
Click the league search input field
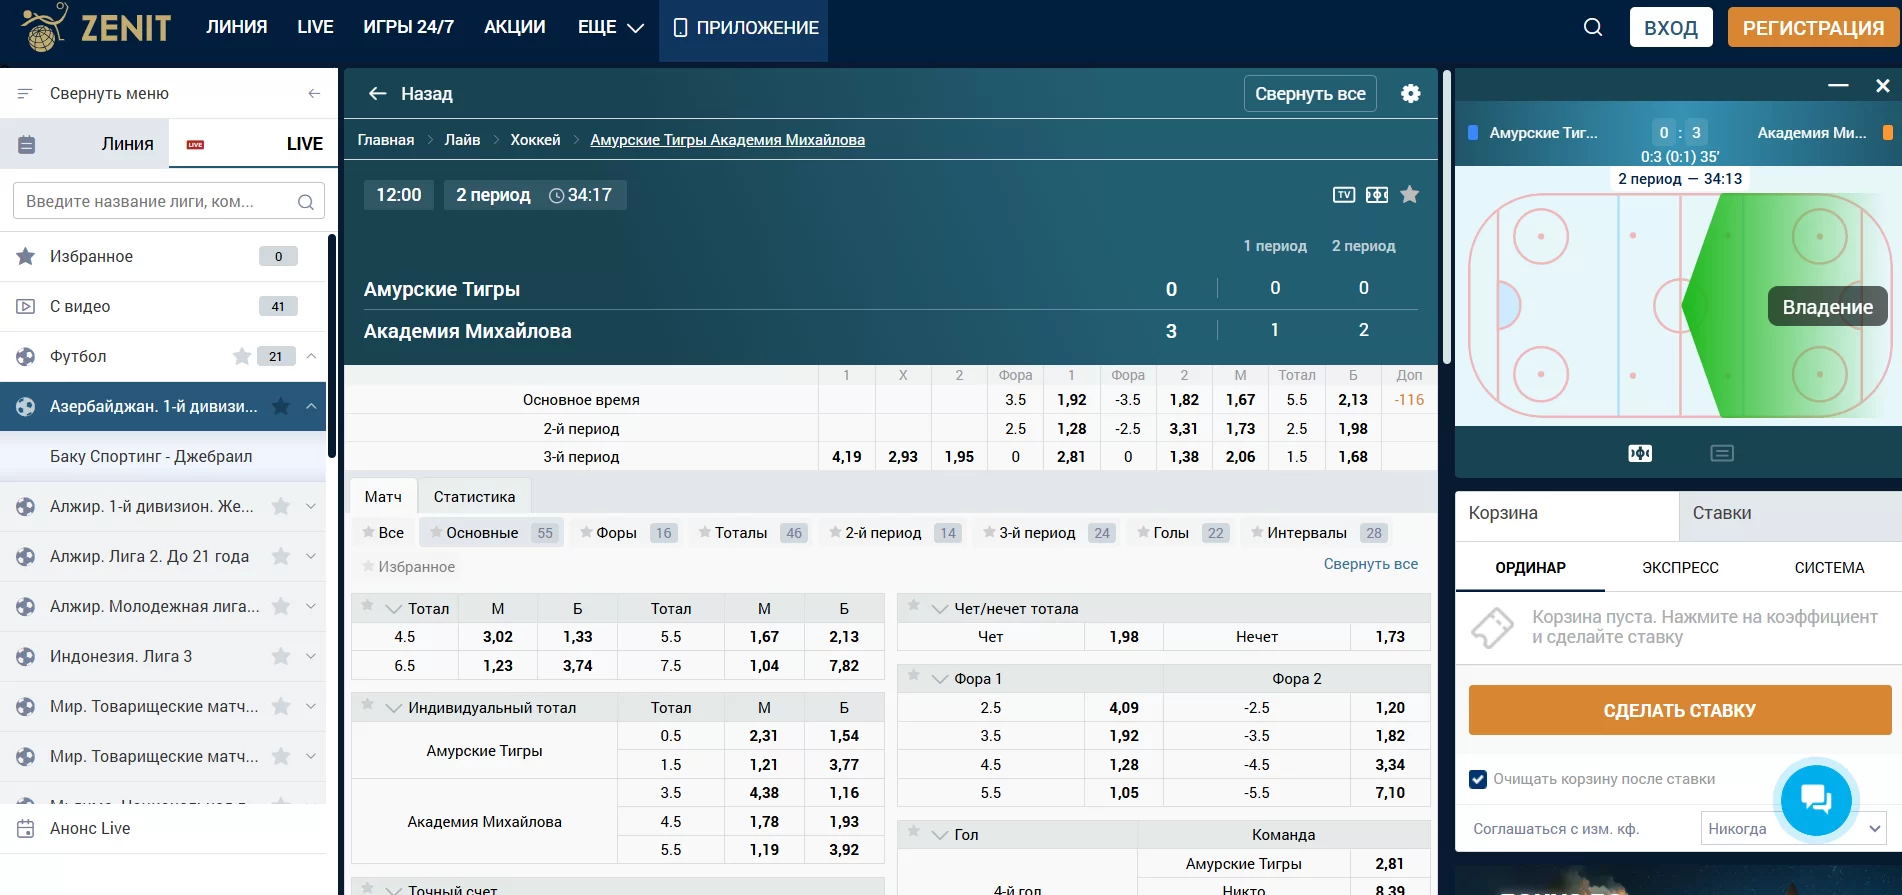tap(160, 201)
